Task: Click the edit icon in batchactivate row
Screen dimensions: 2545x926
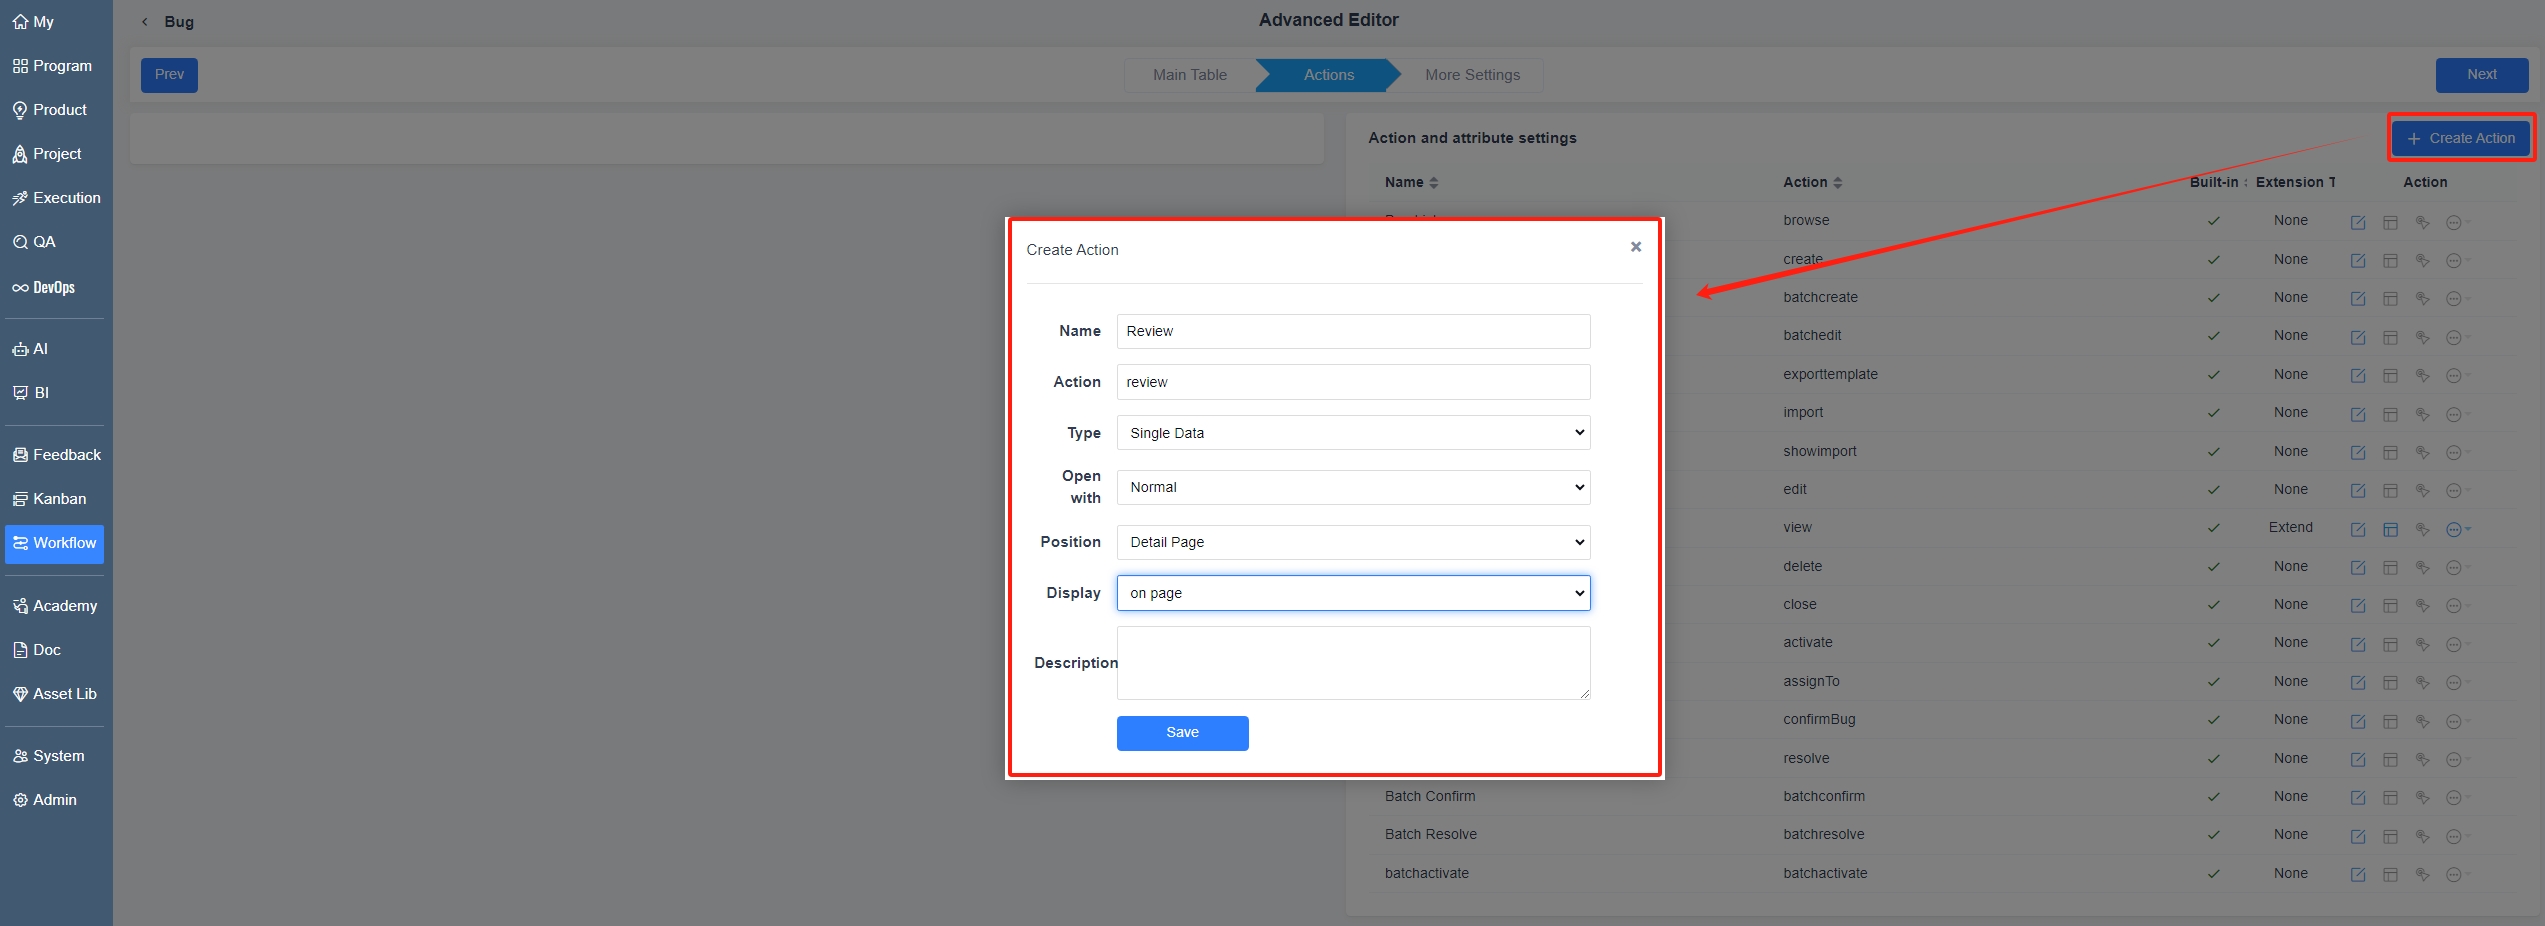Action: 2358,875
